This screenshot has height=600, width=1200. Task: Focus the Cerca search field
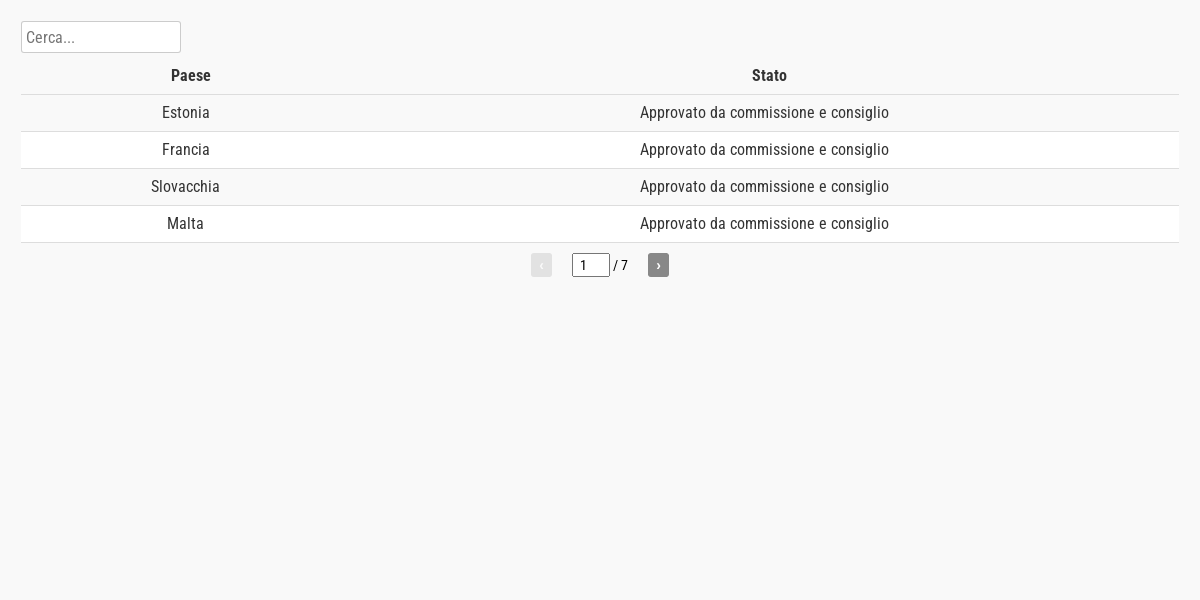click(101, 37)
